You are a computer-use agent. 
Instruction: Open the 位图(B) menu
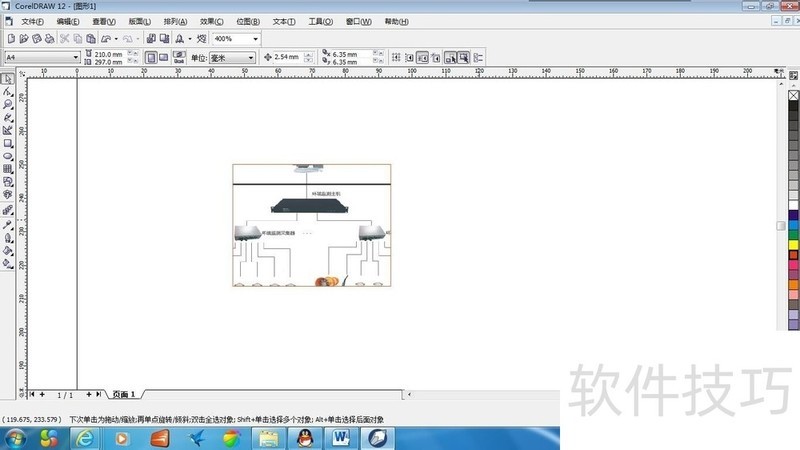[249, 21]
